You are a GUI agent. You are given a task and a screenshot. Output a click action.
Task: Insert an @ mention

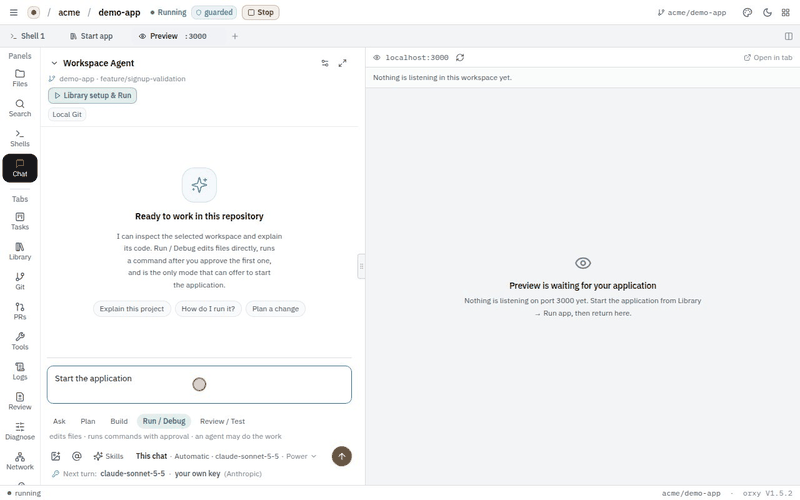77,456
